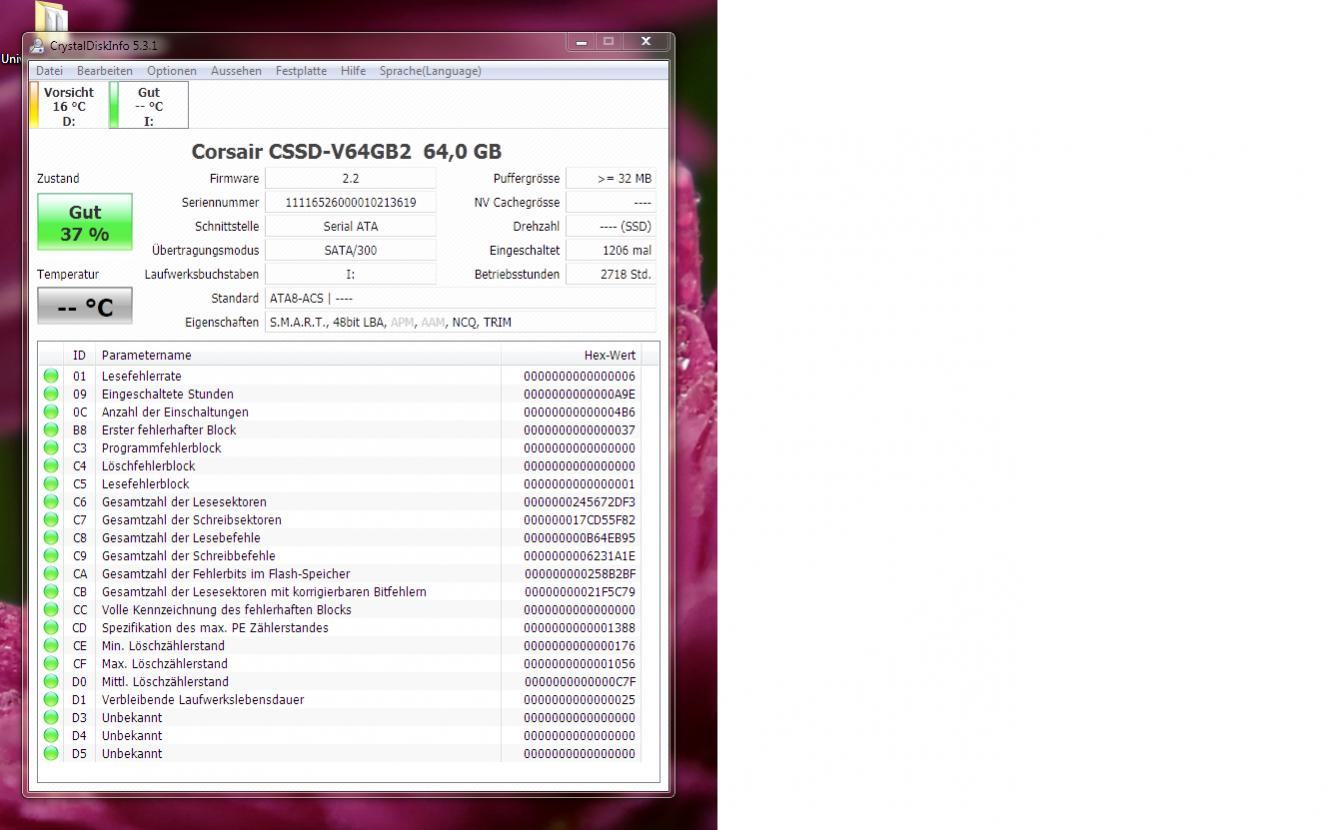This screenshot has width=1339, height=830.
Task: Click status icon for D5 Unbekannt row
Action: [x=51, y=754]
